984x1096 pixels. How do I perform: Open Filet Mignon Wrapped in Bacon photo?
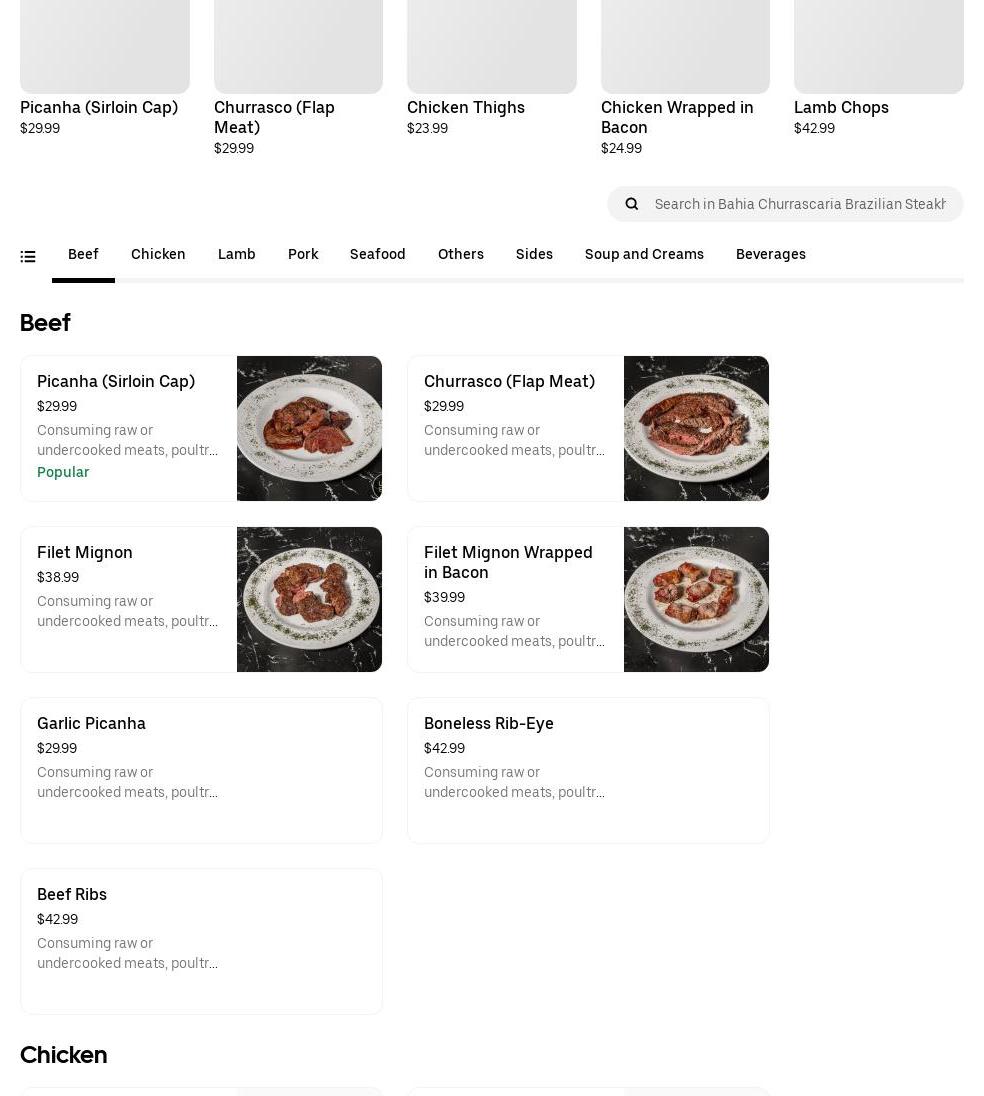click(x=696, y=599)
